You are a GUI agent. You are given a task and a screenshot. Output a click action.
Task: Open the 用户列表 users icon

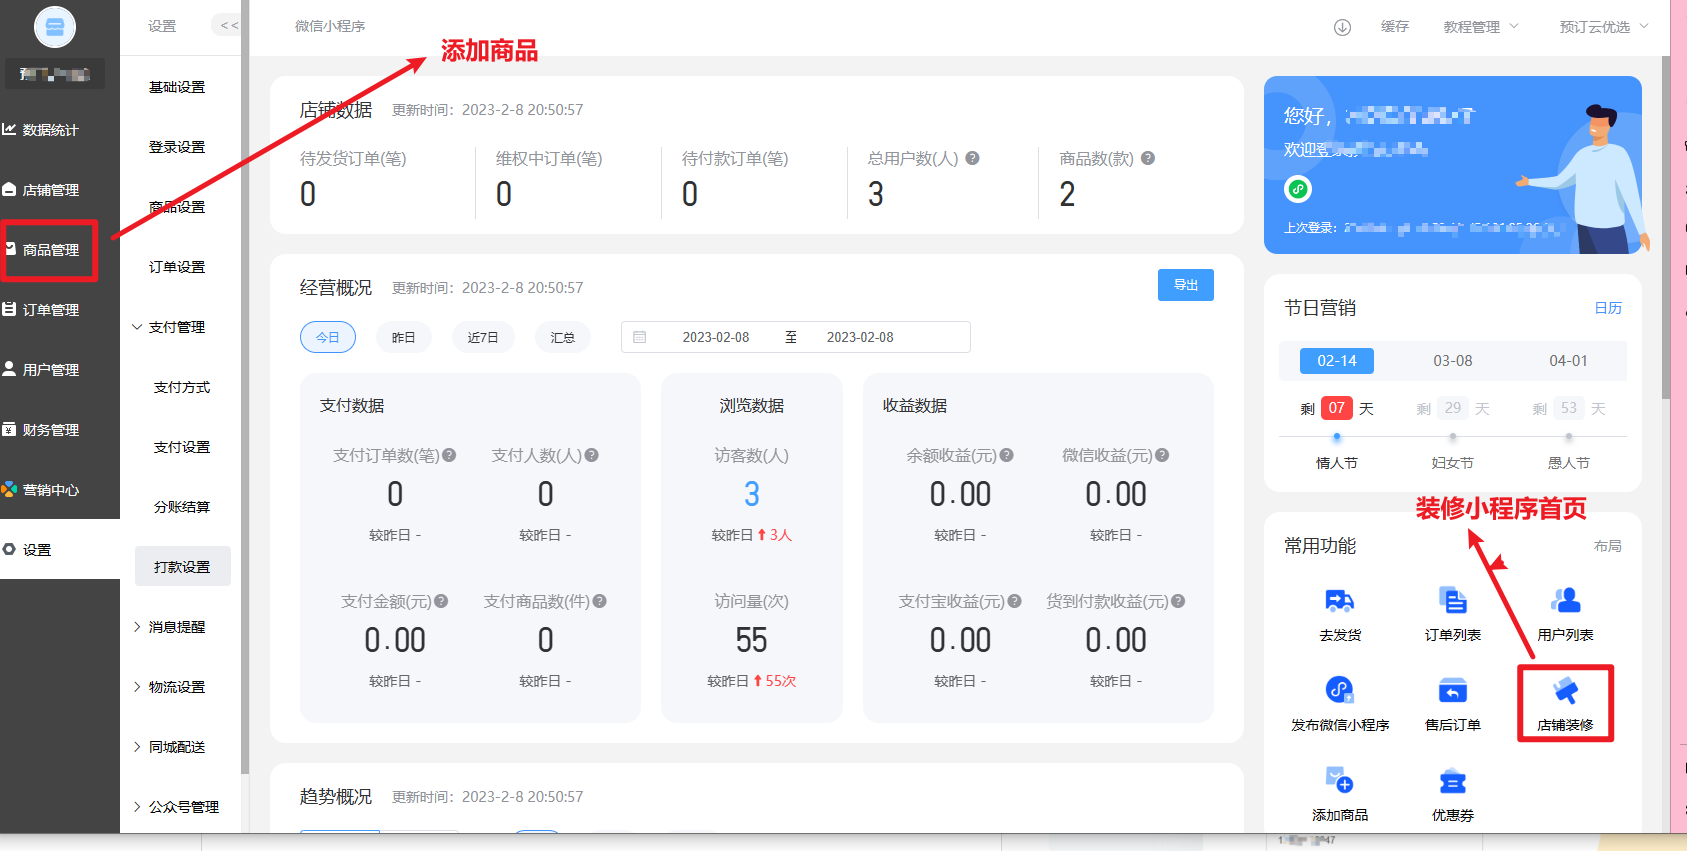(x=1565, y=601)
